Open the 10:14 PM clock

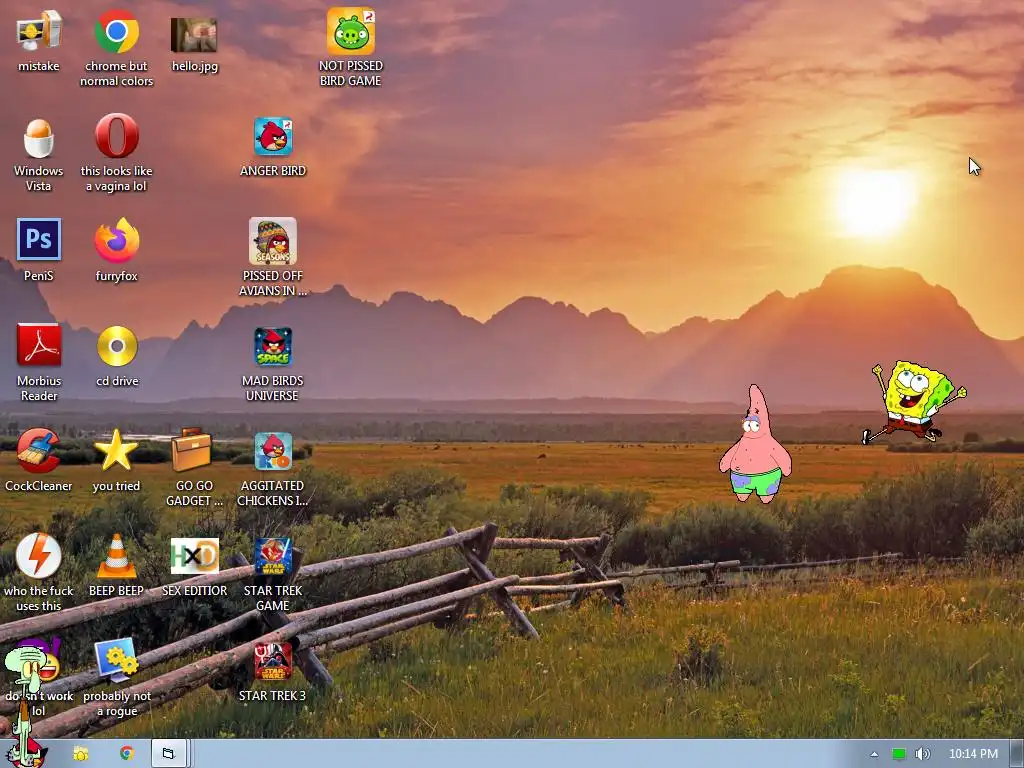(x=973, y=754)
